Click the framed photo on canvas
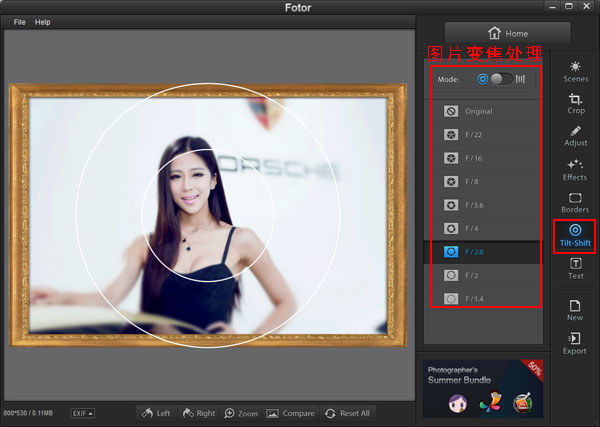Image resolution: width=600 pixels, height=427 pixels. pyautogui.click(x=208, y=215)
